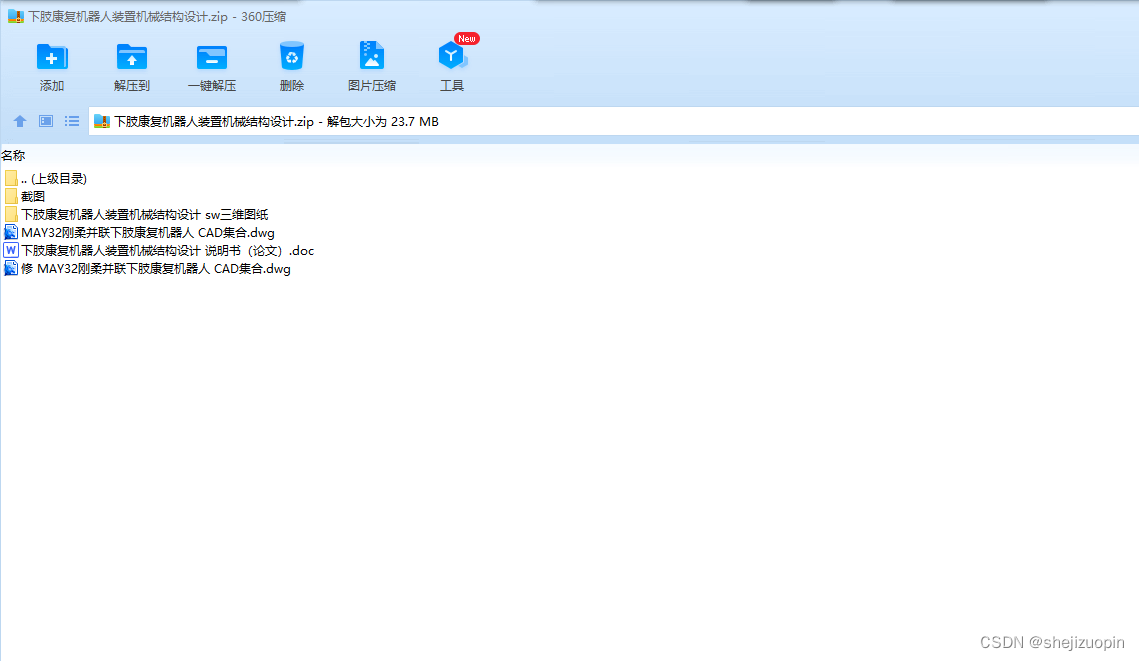This screenshot has height=661, width=1139.
Task: Click the Word icon of 说明书 .doc file
Action: pos(11,250)
